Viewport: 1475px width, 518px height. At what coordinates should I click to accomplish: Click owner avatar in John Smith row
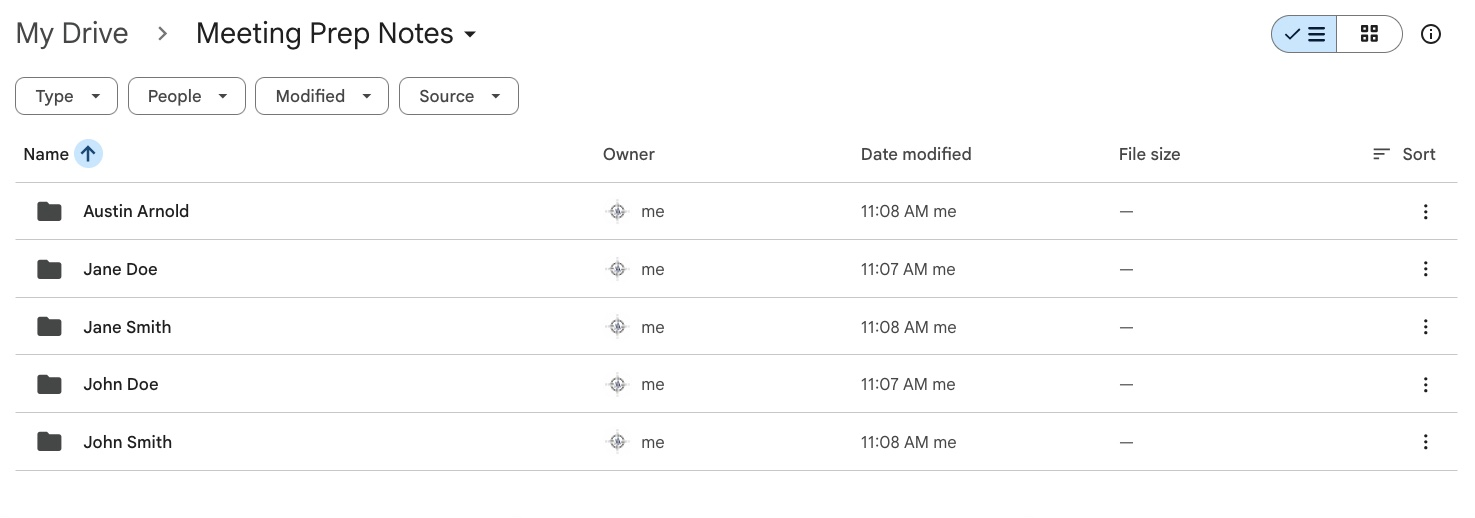point(617,442)
